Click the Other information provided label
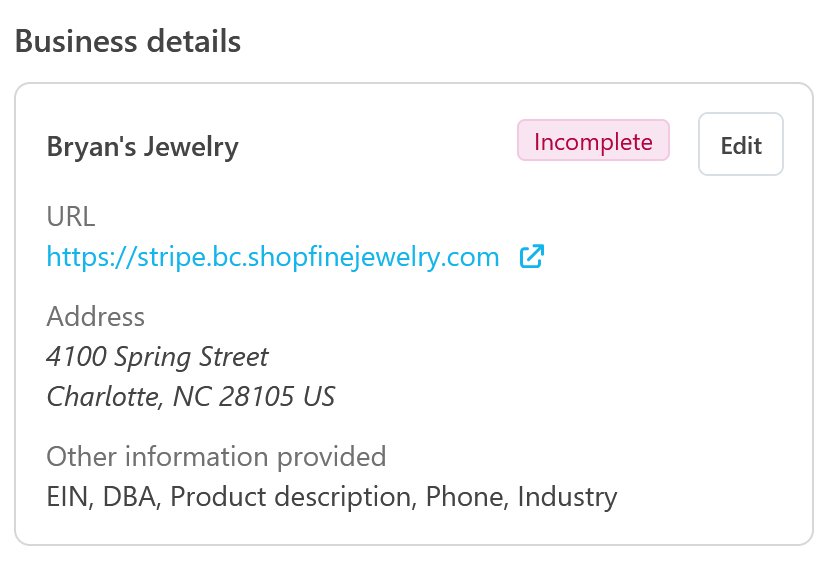The width and height of the screenshot is (840, 572). tap(216, 457)
